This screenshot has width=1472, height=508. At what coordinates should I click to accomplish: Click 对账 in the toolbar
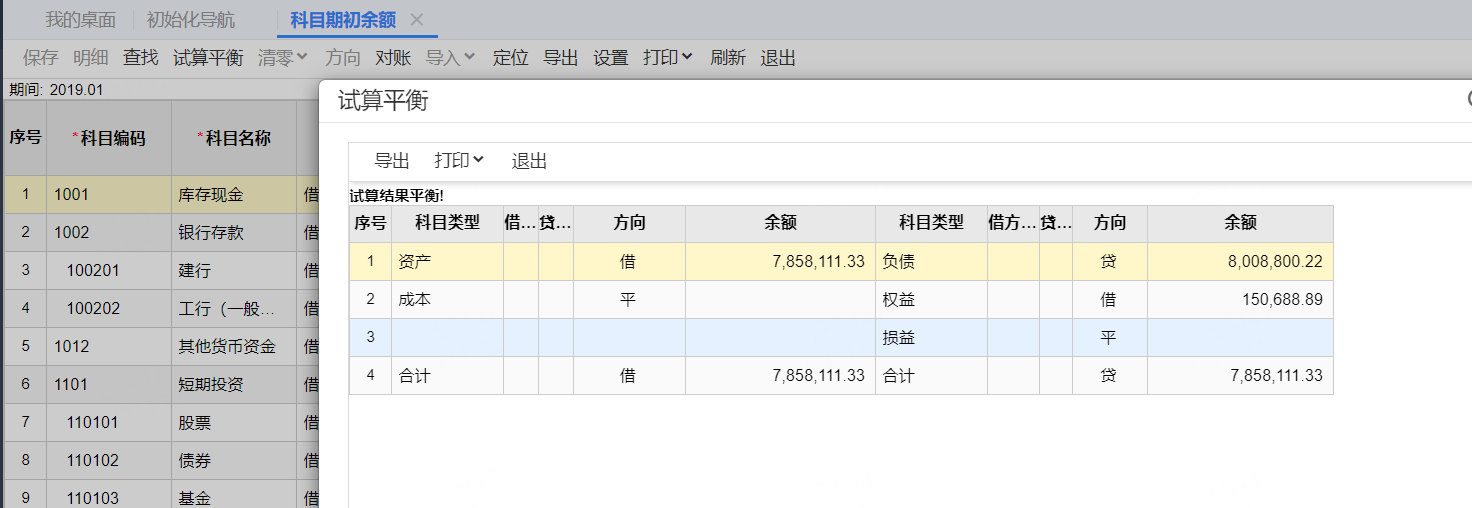click(393, 58)
